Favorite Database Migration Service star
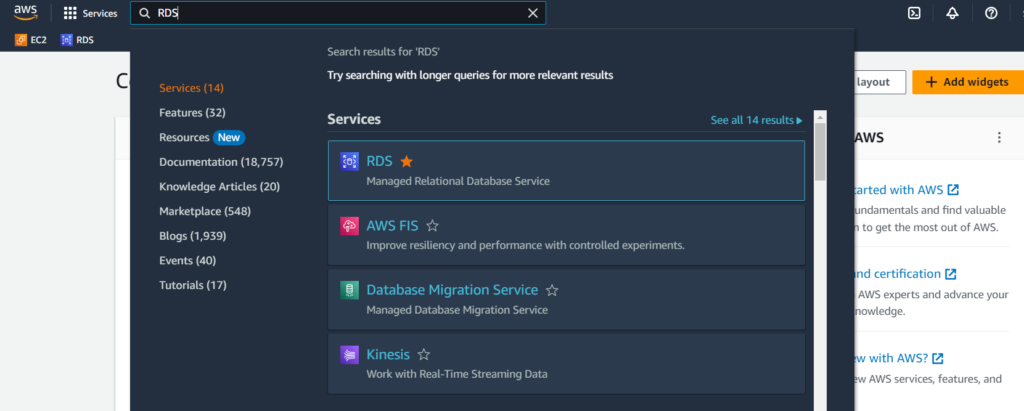The height and width of the screenshot is (411, 1024). click(552, 290)
